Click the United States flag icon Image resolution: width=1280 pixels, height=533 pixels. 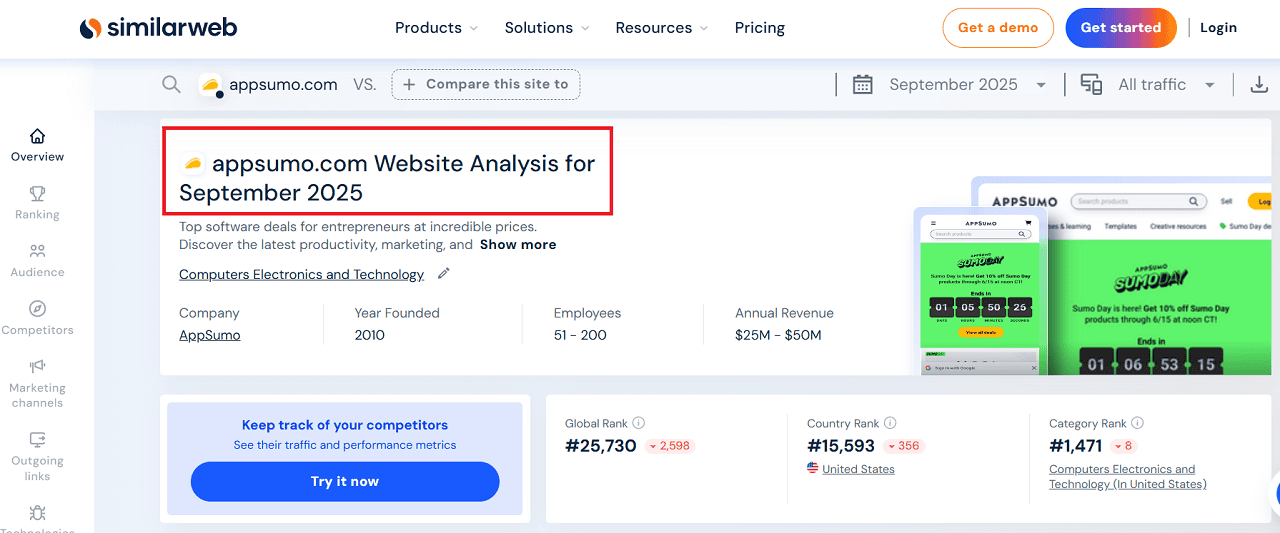[x=813, y=468]
